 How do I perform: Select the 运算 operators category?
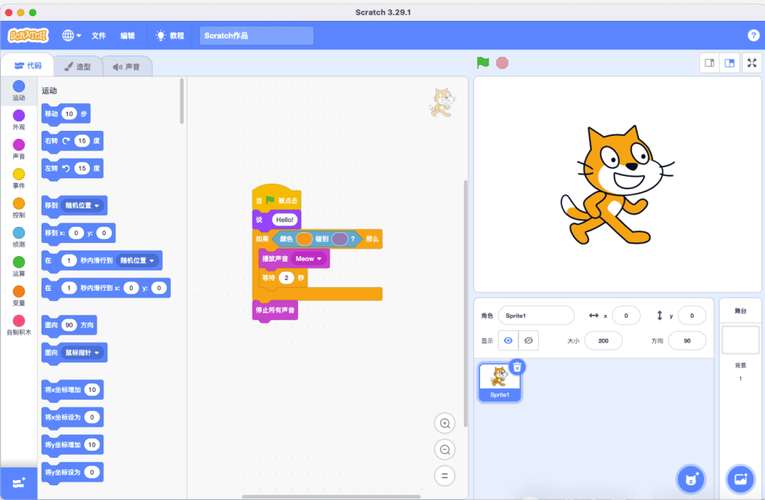point(19,266)
